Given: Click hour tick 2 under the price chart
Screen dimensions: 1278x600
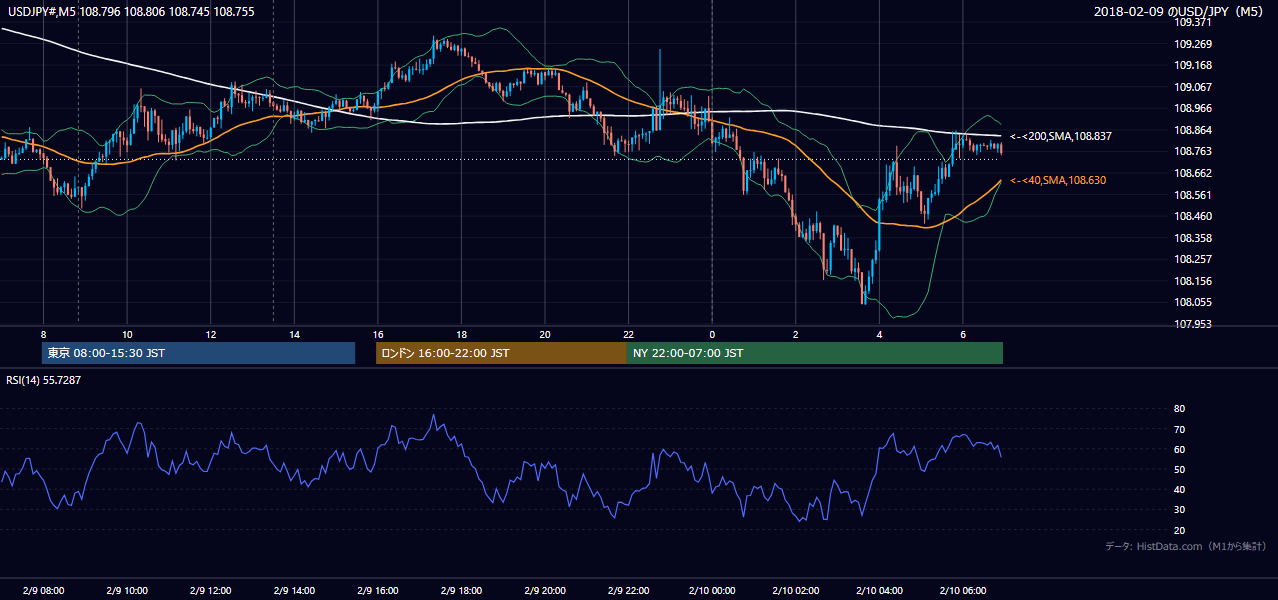Looking at the screenshot, I should (x=795, y=333).
